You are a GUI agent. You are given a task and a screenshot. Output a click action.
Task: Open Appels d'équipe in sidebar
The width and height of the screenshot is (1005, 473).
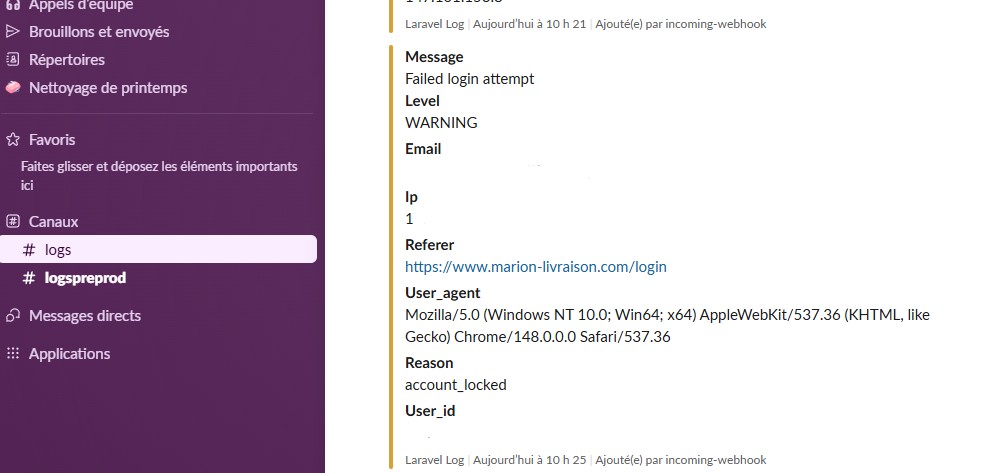point(81,5)
